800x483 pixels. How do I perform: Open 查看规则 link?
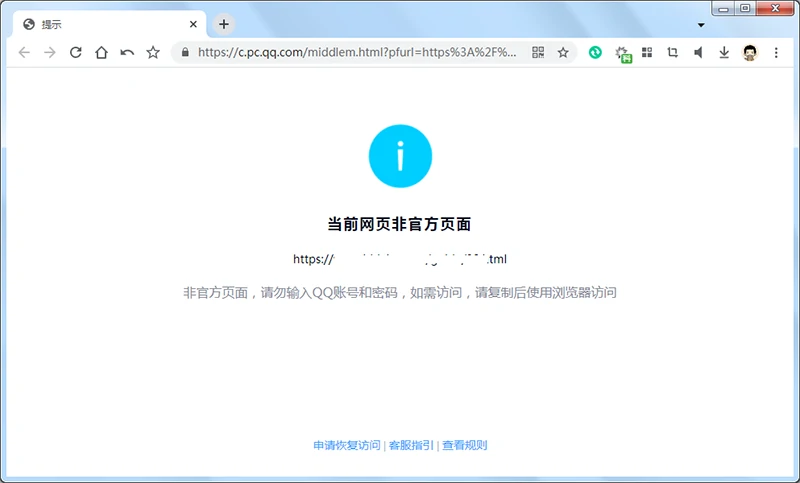464,445
